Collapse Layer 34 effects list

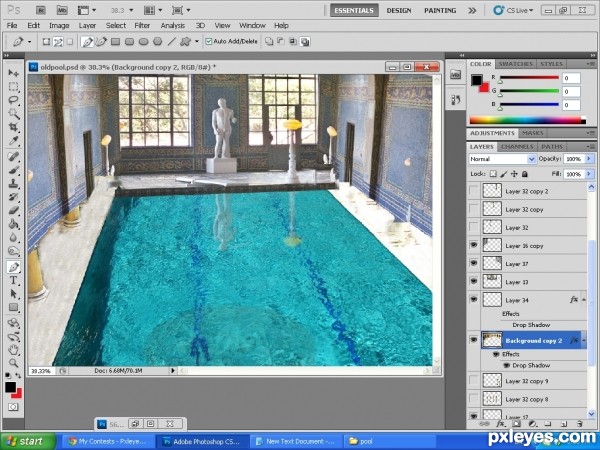click(x=584, y=300)
